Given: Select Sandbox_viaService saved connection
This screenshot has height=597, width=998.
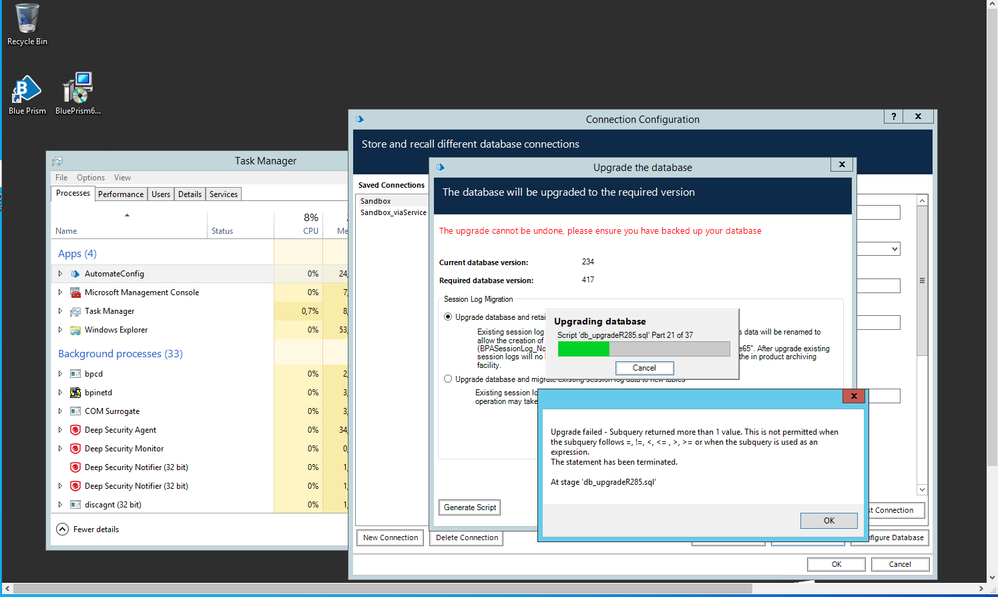Looking at the screenshot, I should [393, 212].
